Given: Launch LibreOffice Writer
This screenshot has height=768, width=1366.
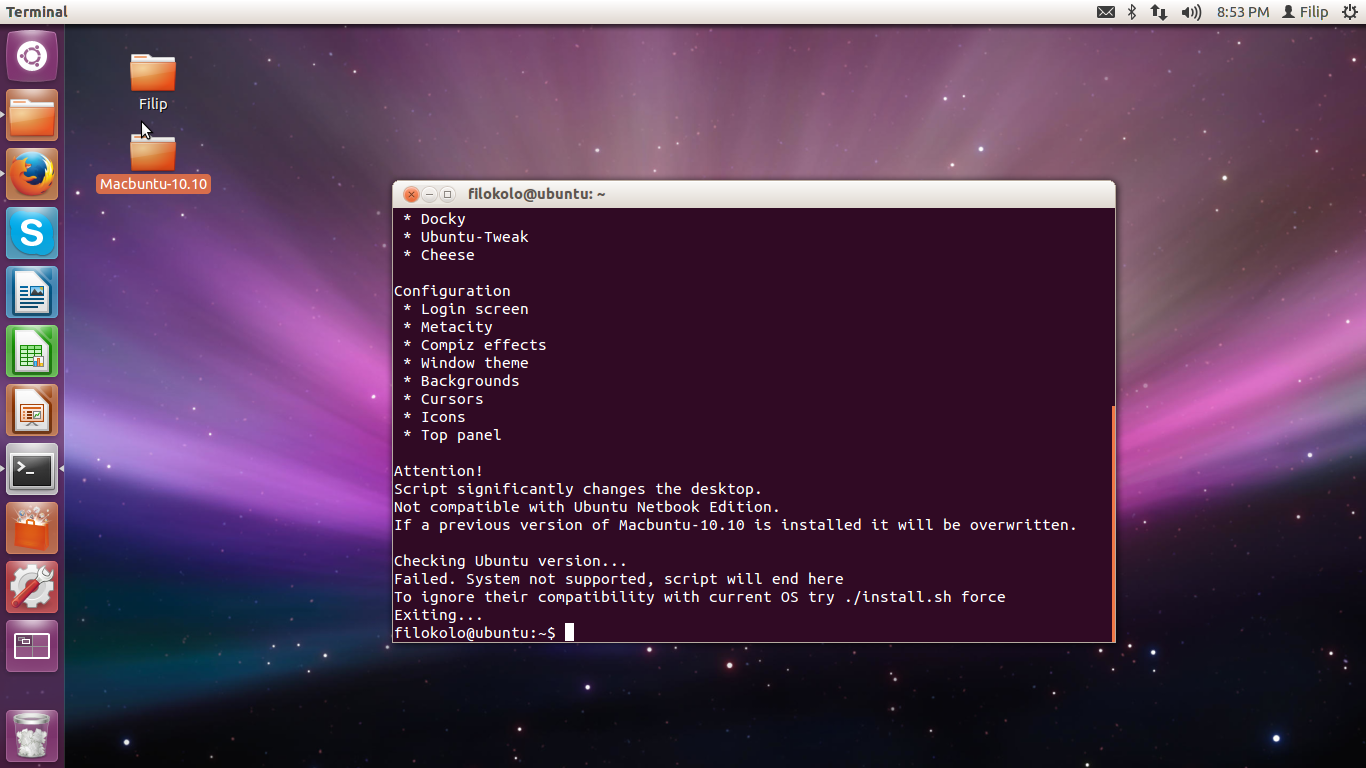Looking at the screenshot, I should (32, 292).
